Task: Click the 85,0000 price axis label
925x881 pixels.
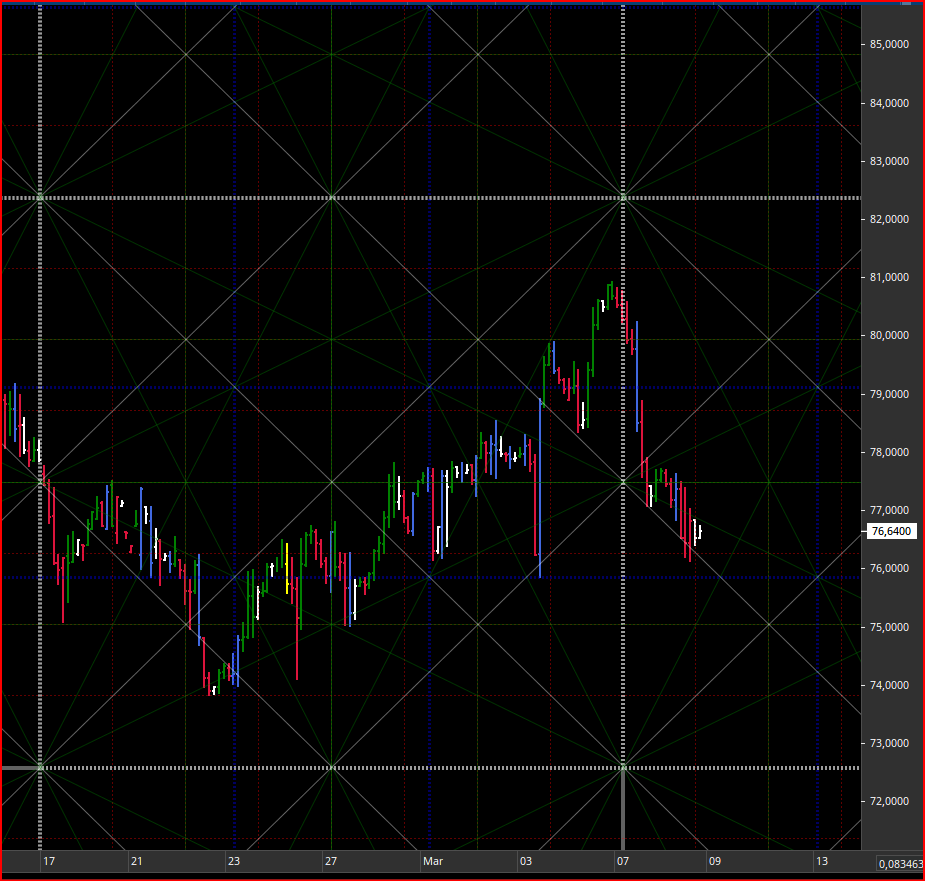Action: coord(889,45)
